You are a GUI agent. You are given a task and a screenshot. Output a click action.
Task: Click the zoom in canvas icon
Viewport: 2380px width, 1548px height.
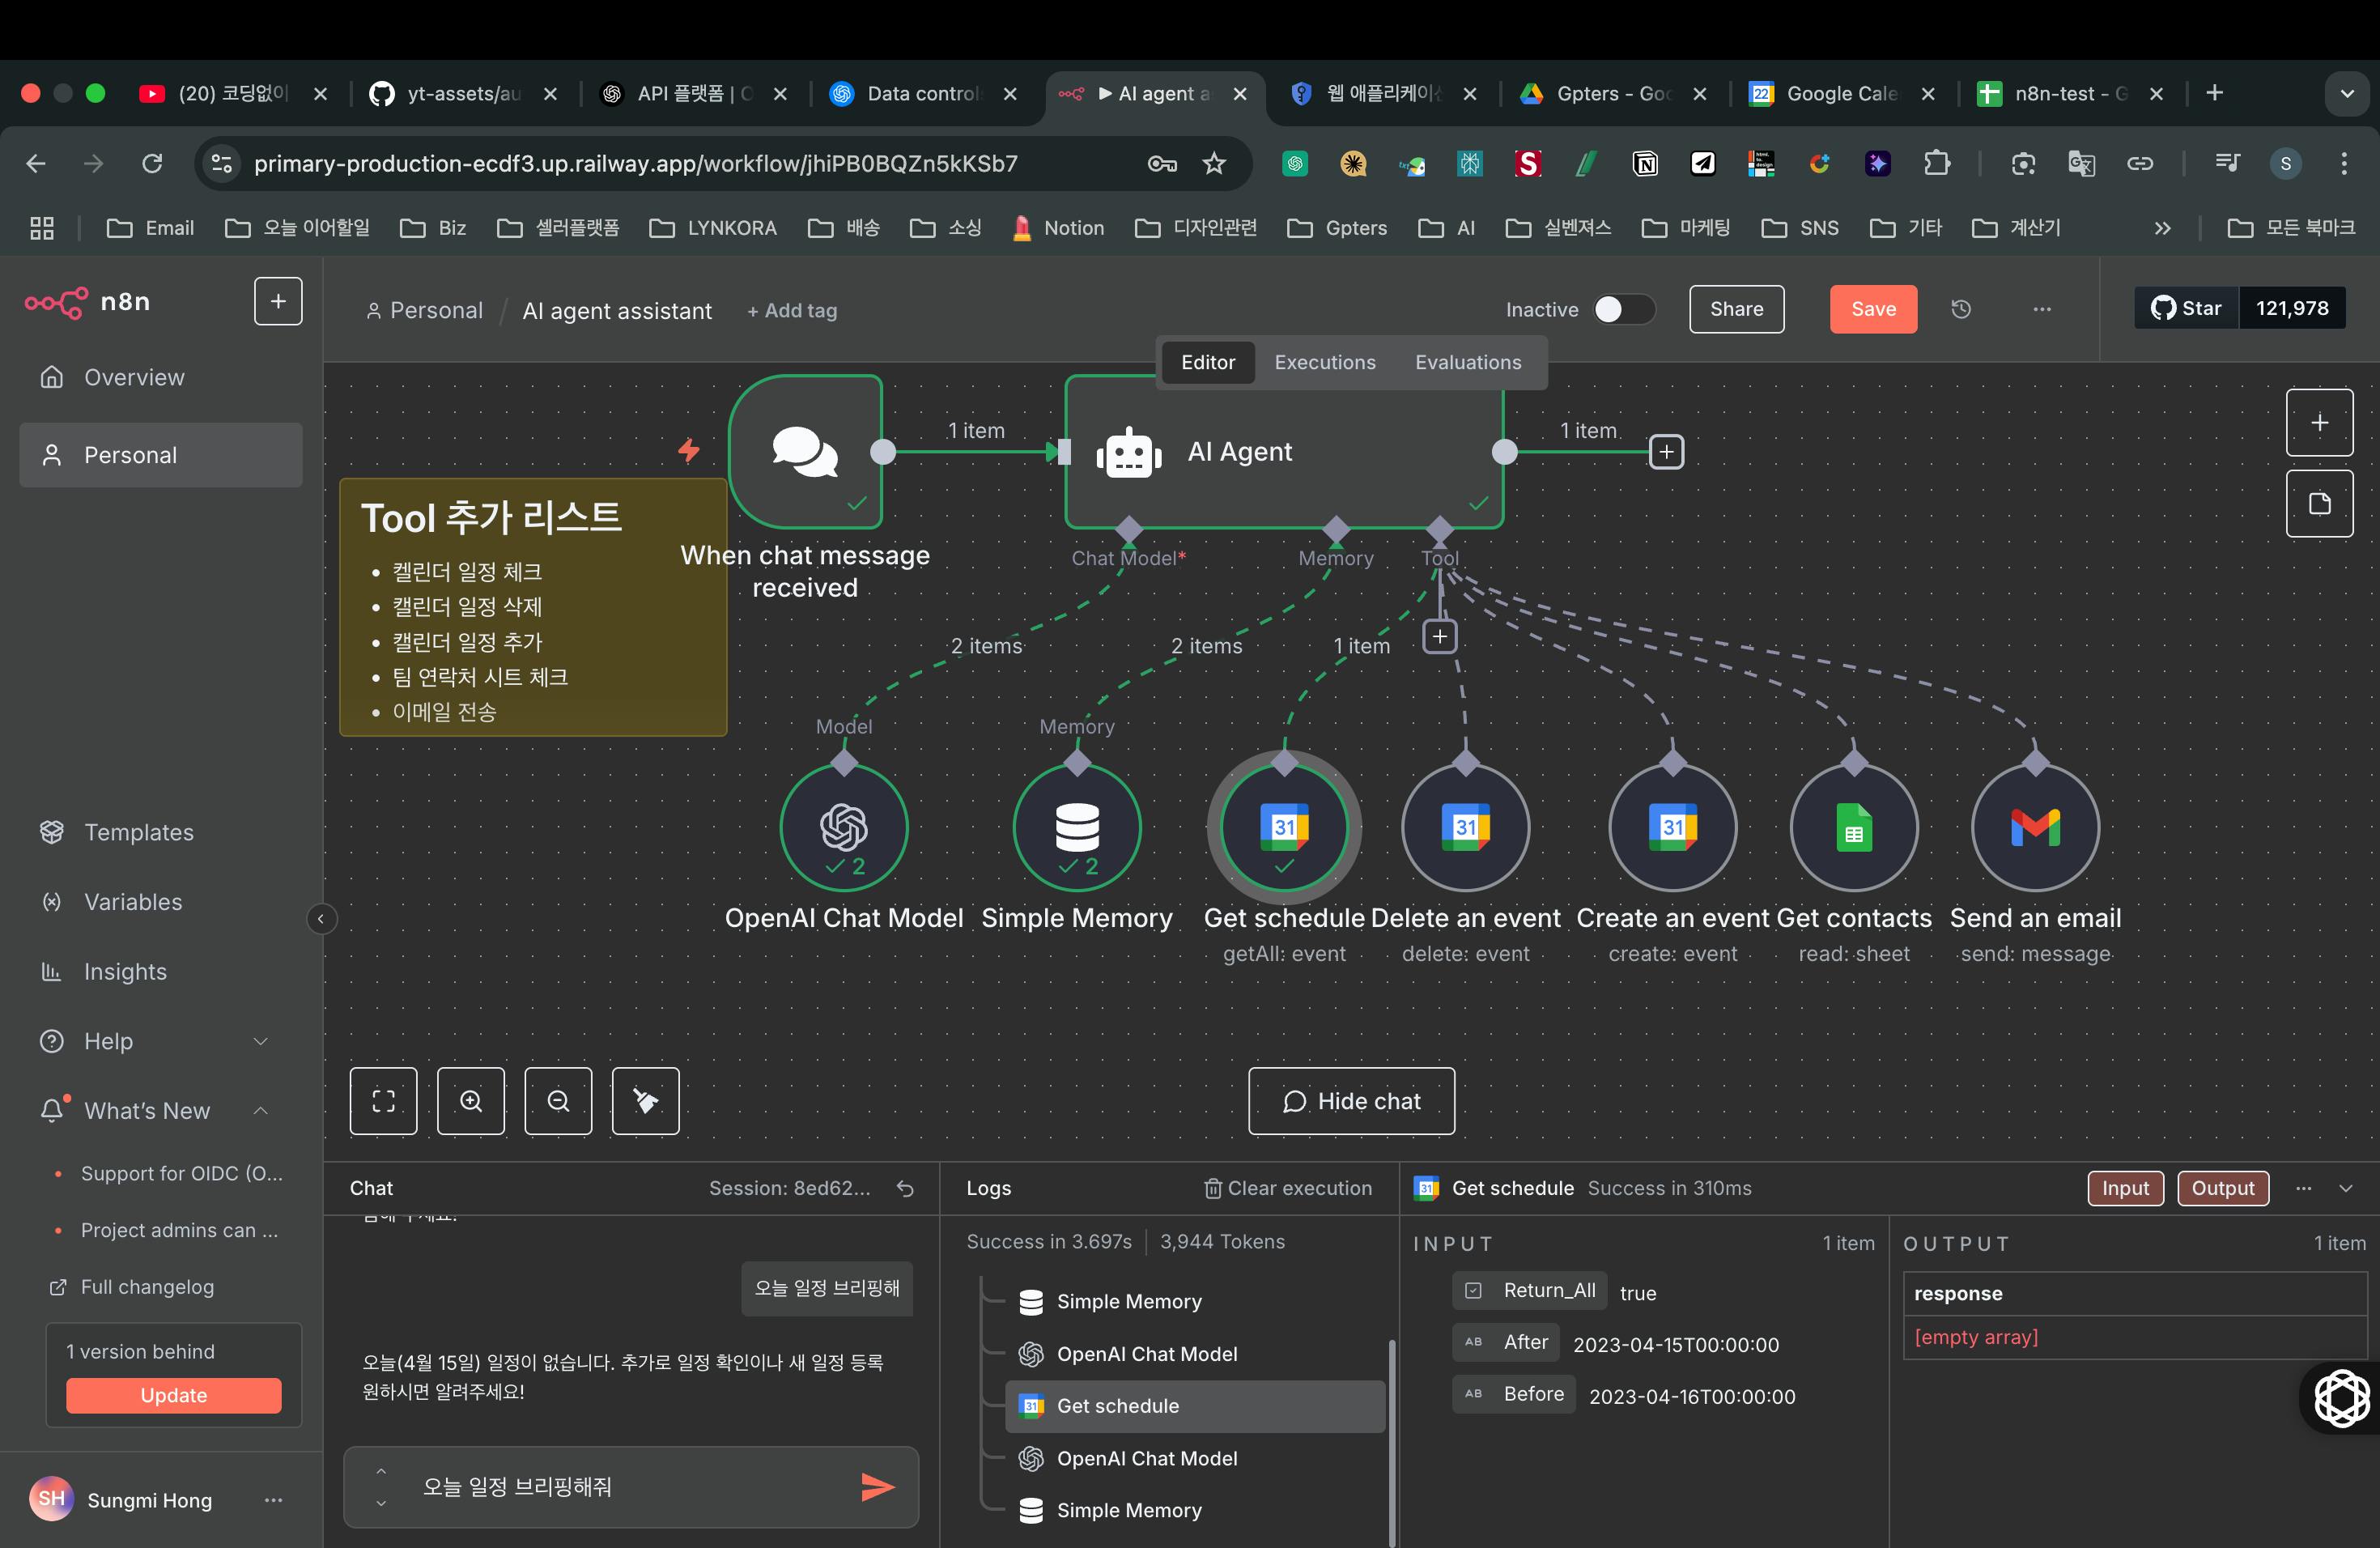(x=470, y=1100)
